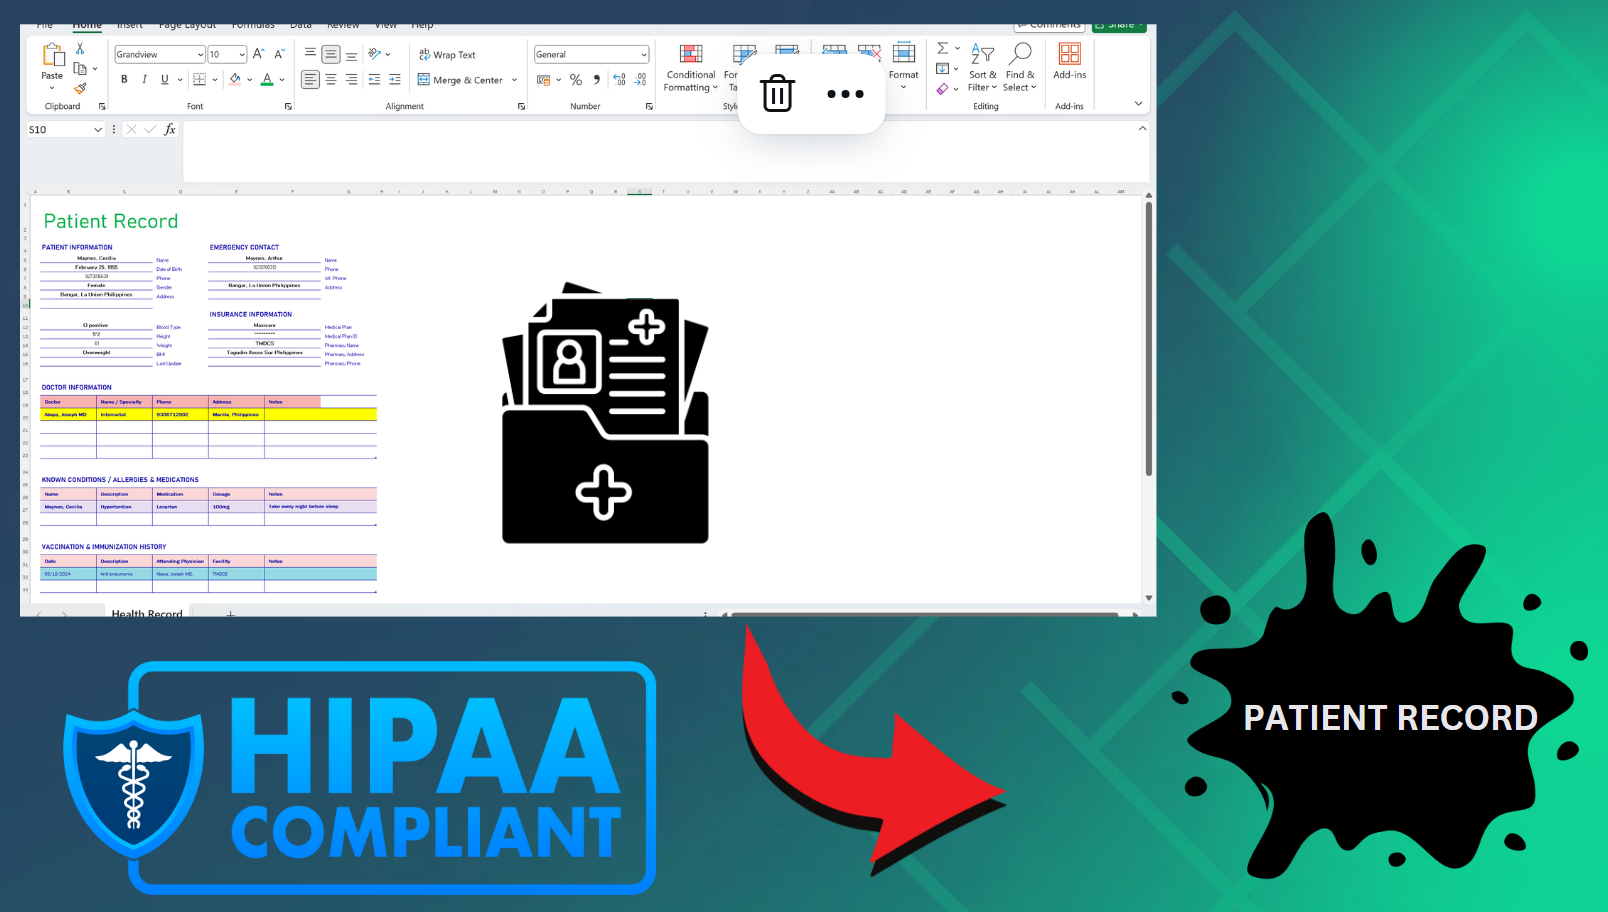
Task: Open the General number format dropdown
Action: (x=644, y=54)
